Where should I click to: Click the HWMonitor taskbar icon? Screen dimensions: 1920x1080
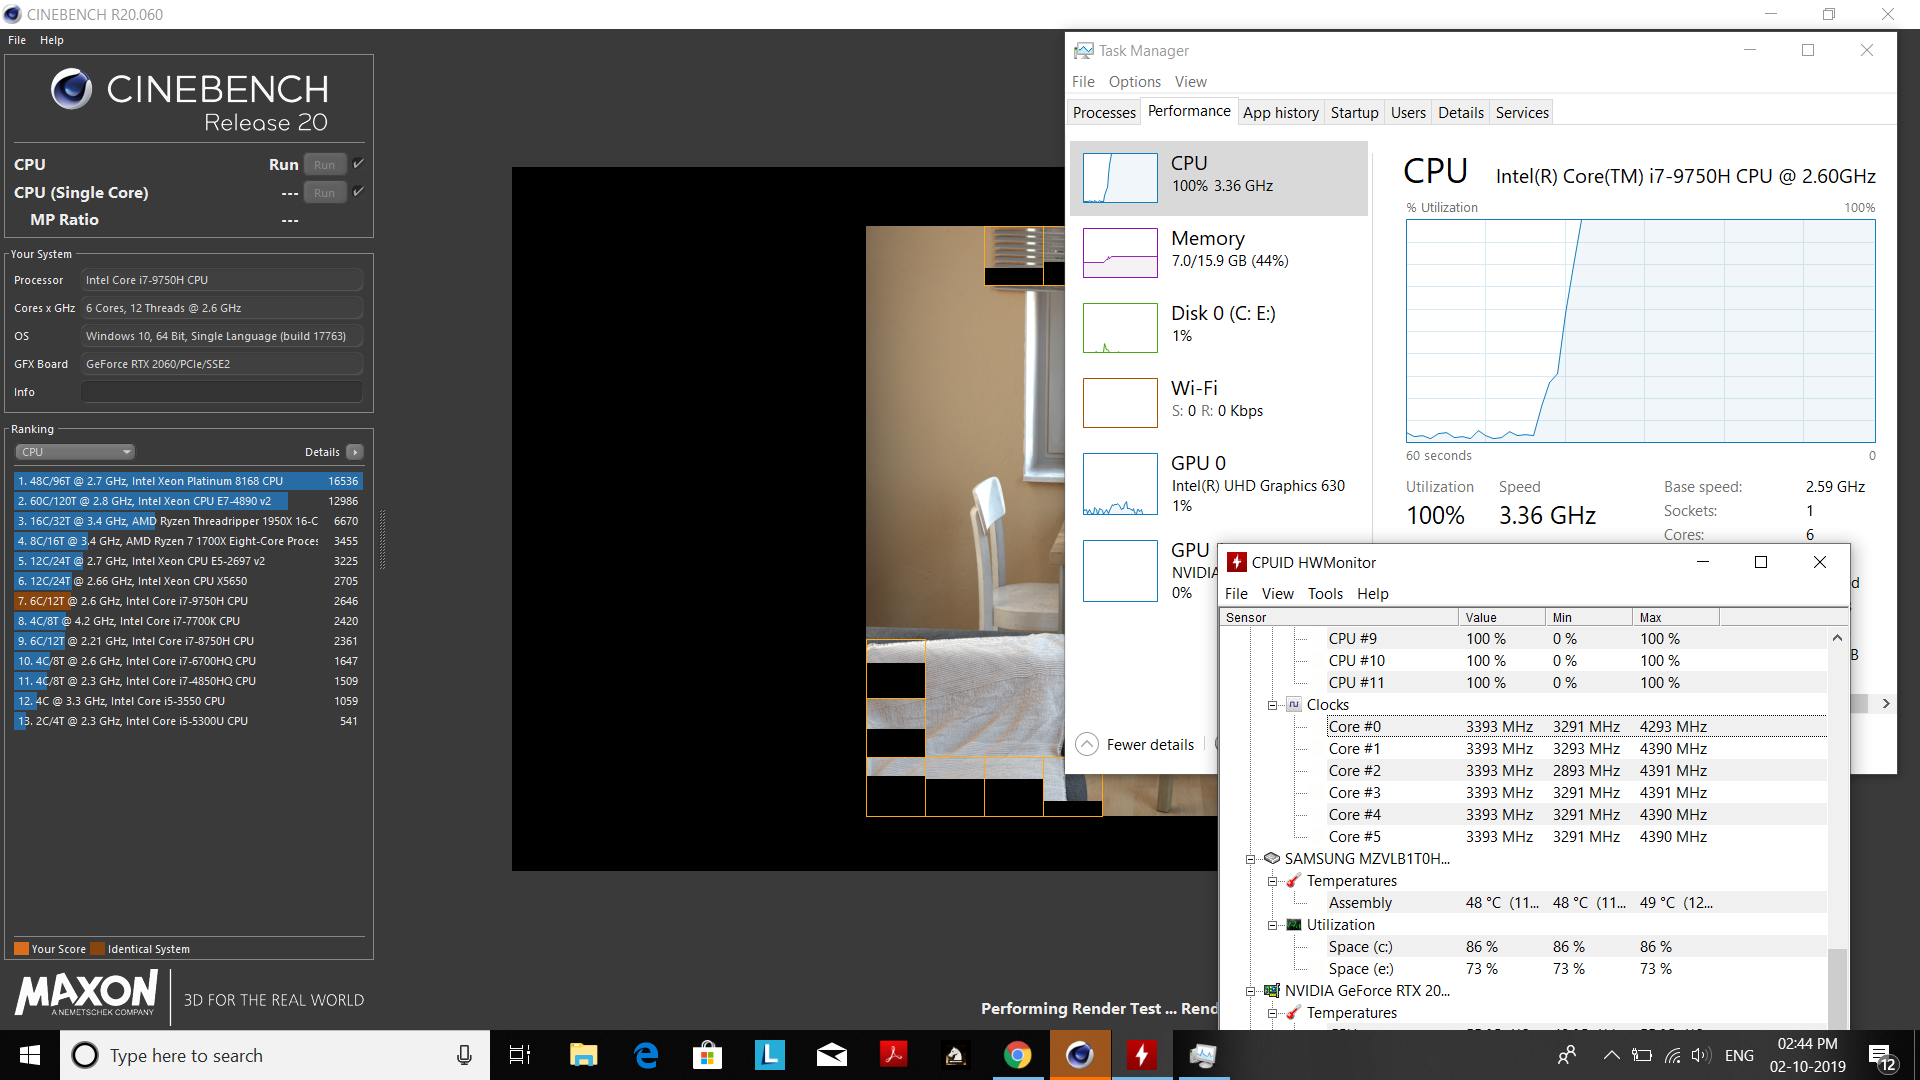pyautogui.click(x=1141, y=1055)
